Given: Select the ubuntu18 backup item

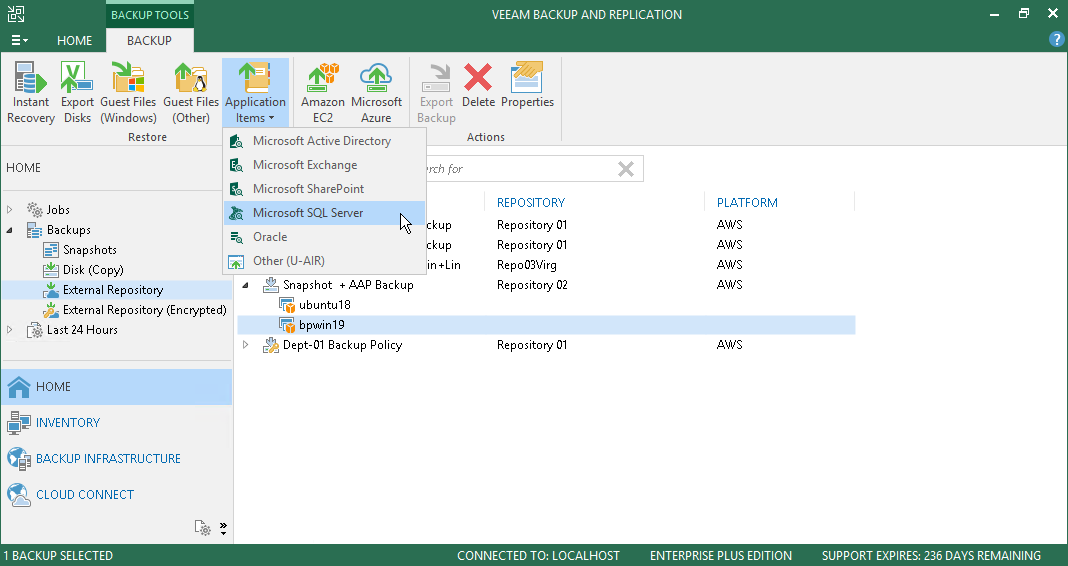Looking at the screenshot, I should 546,304.
